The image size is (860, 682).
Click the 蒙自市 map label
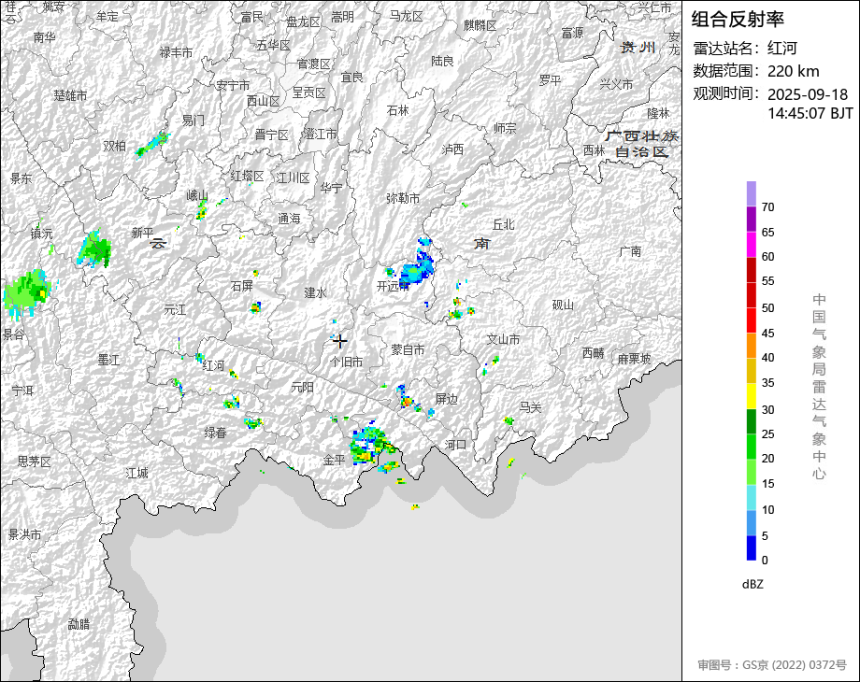408,350
